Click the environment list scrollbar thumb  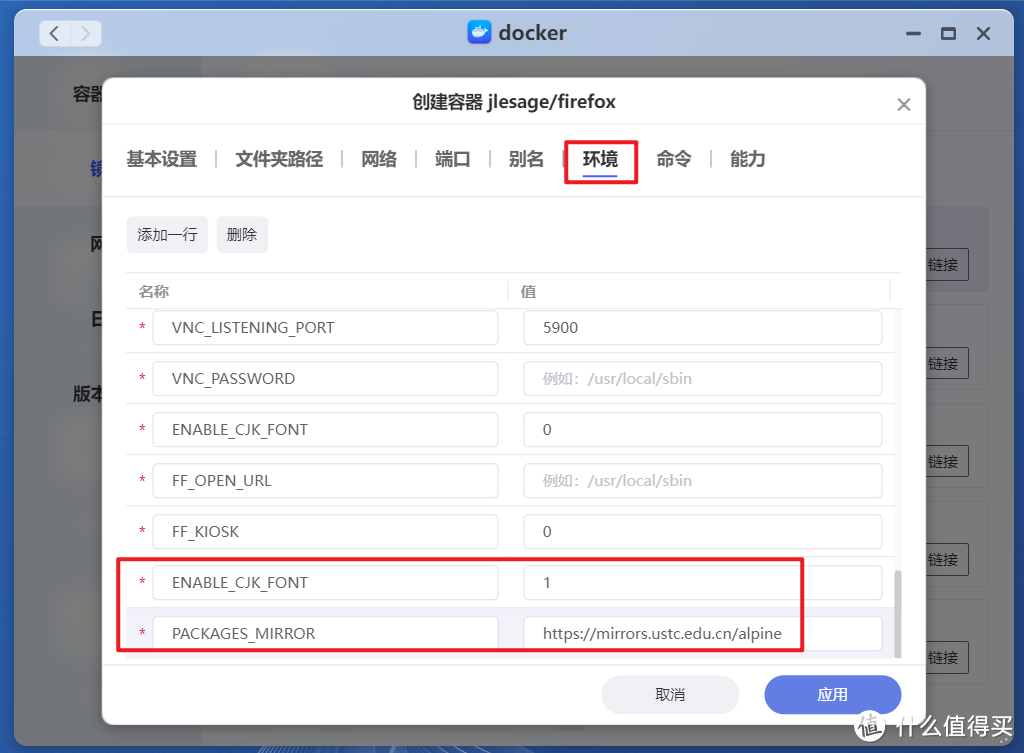pos(897,614)
